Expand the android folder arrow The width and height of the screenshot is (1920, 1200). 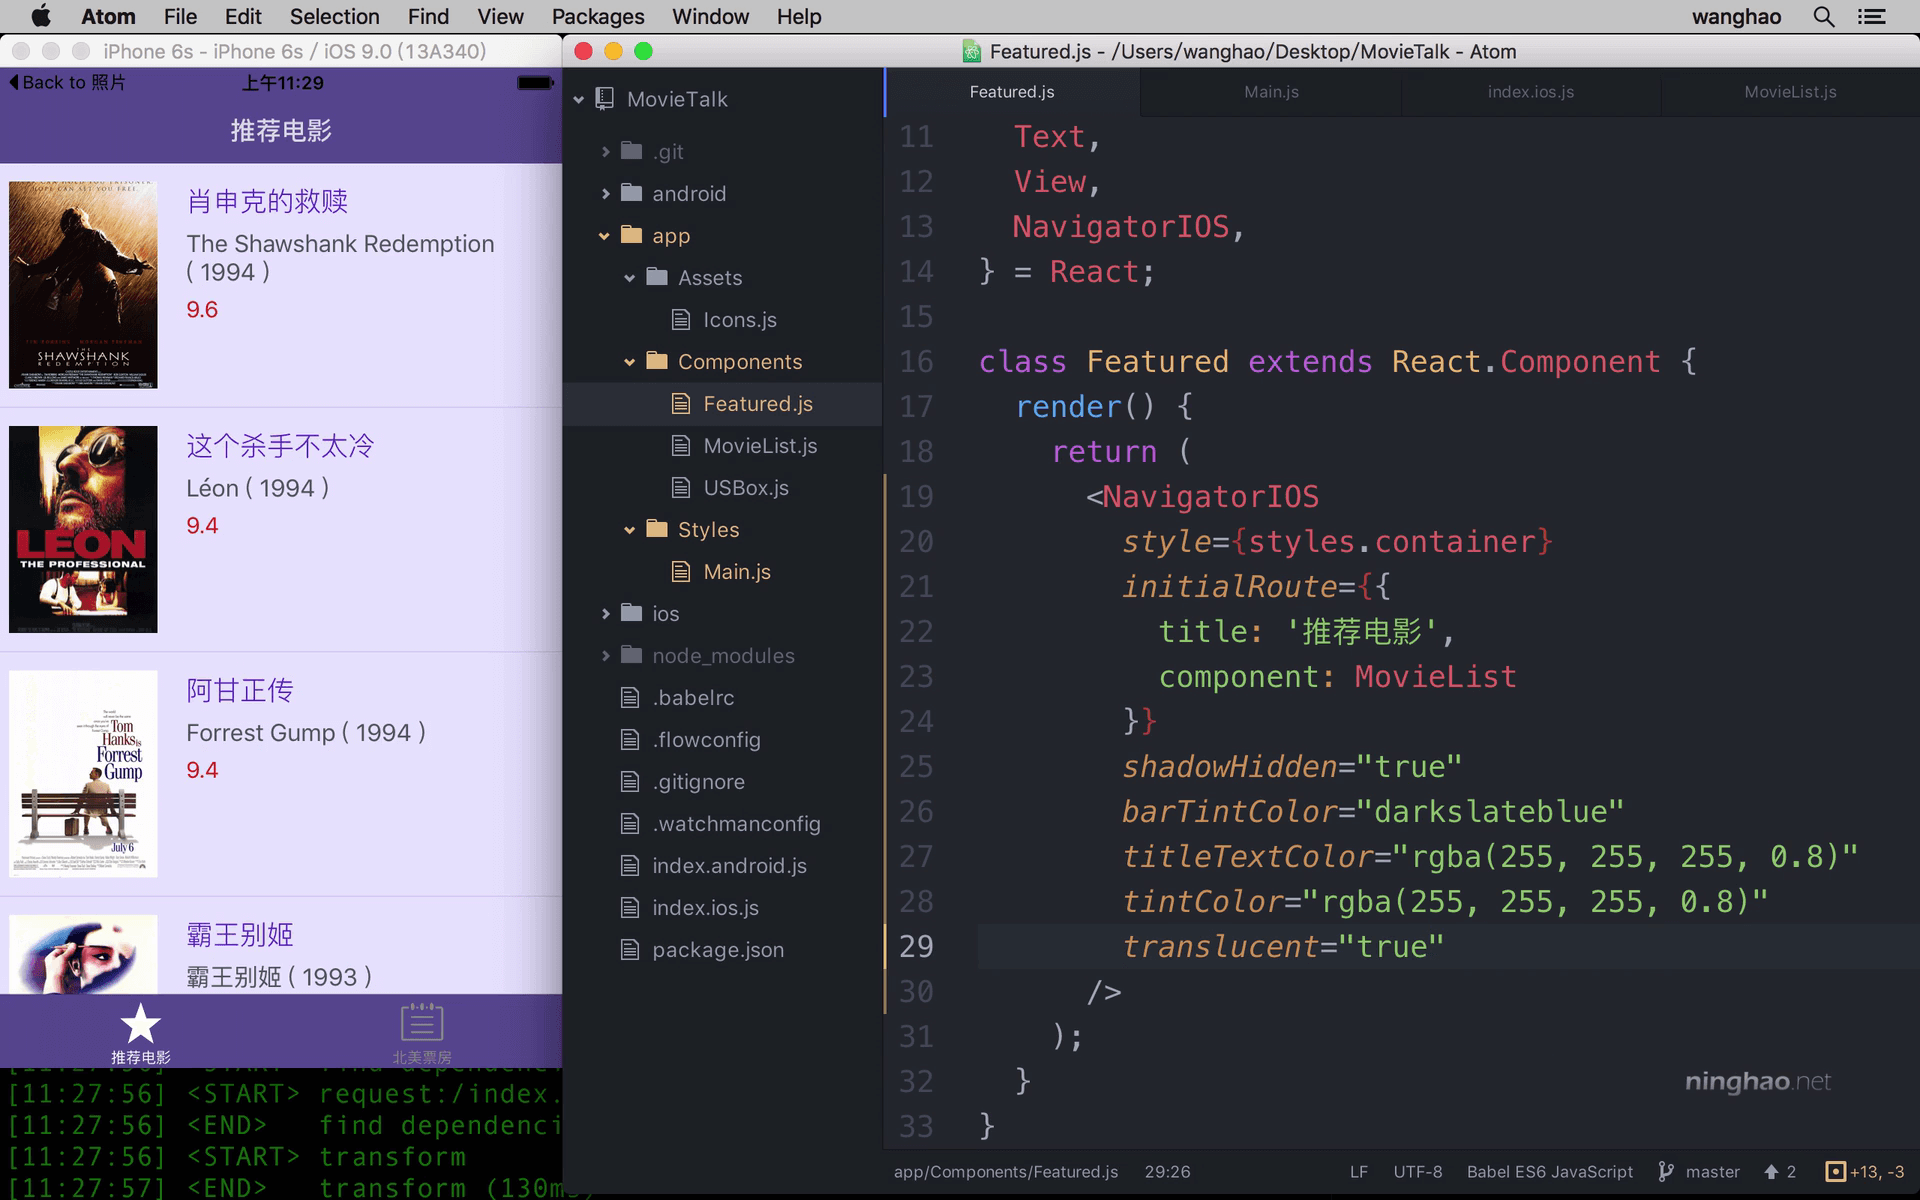605,193
